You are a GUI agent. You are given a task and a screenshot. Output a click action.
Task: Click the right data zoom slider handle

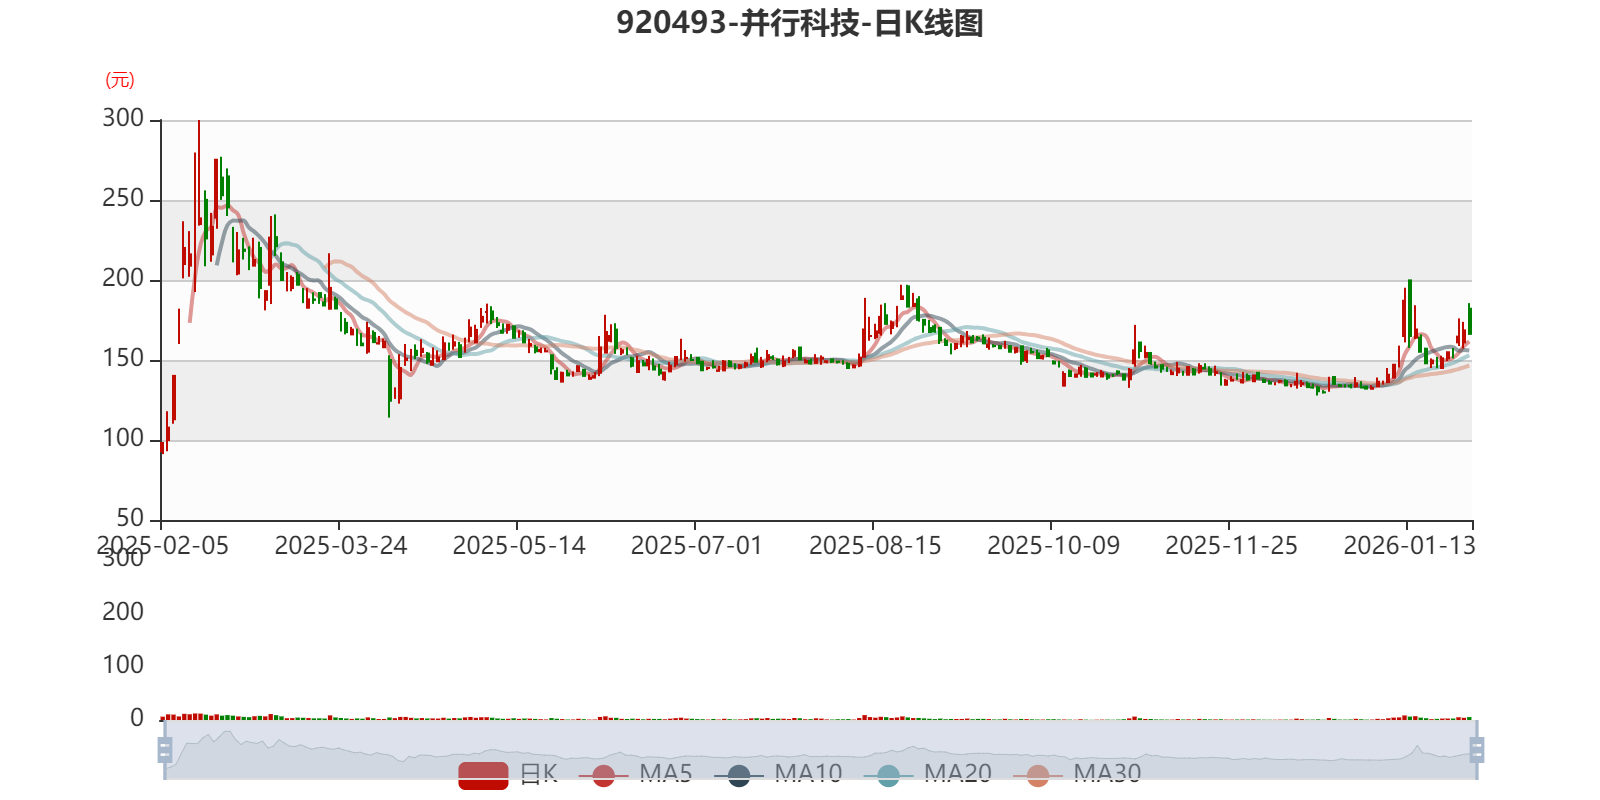coord(1477,750)
